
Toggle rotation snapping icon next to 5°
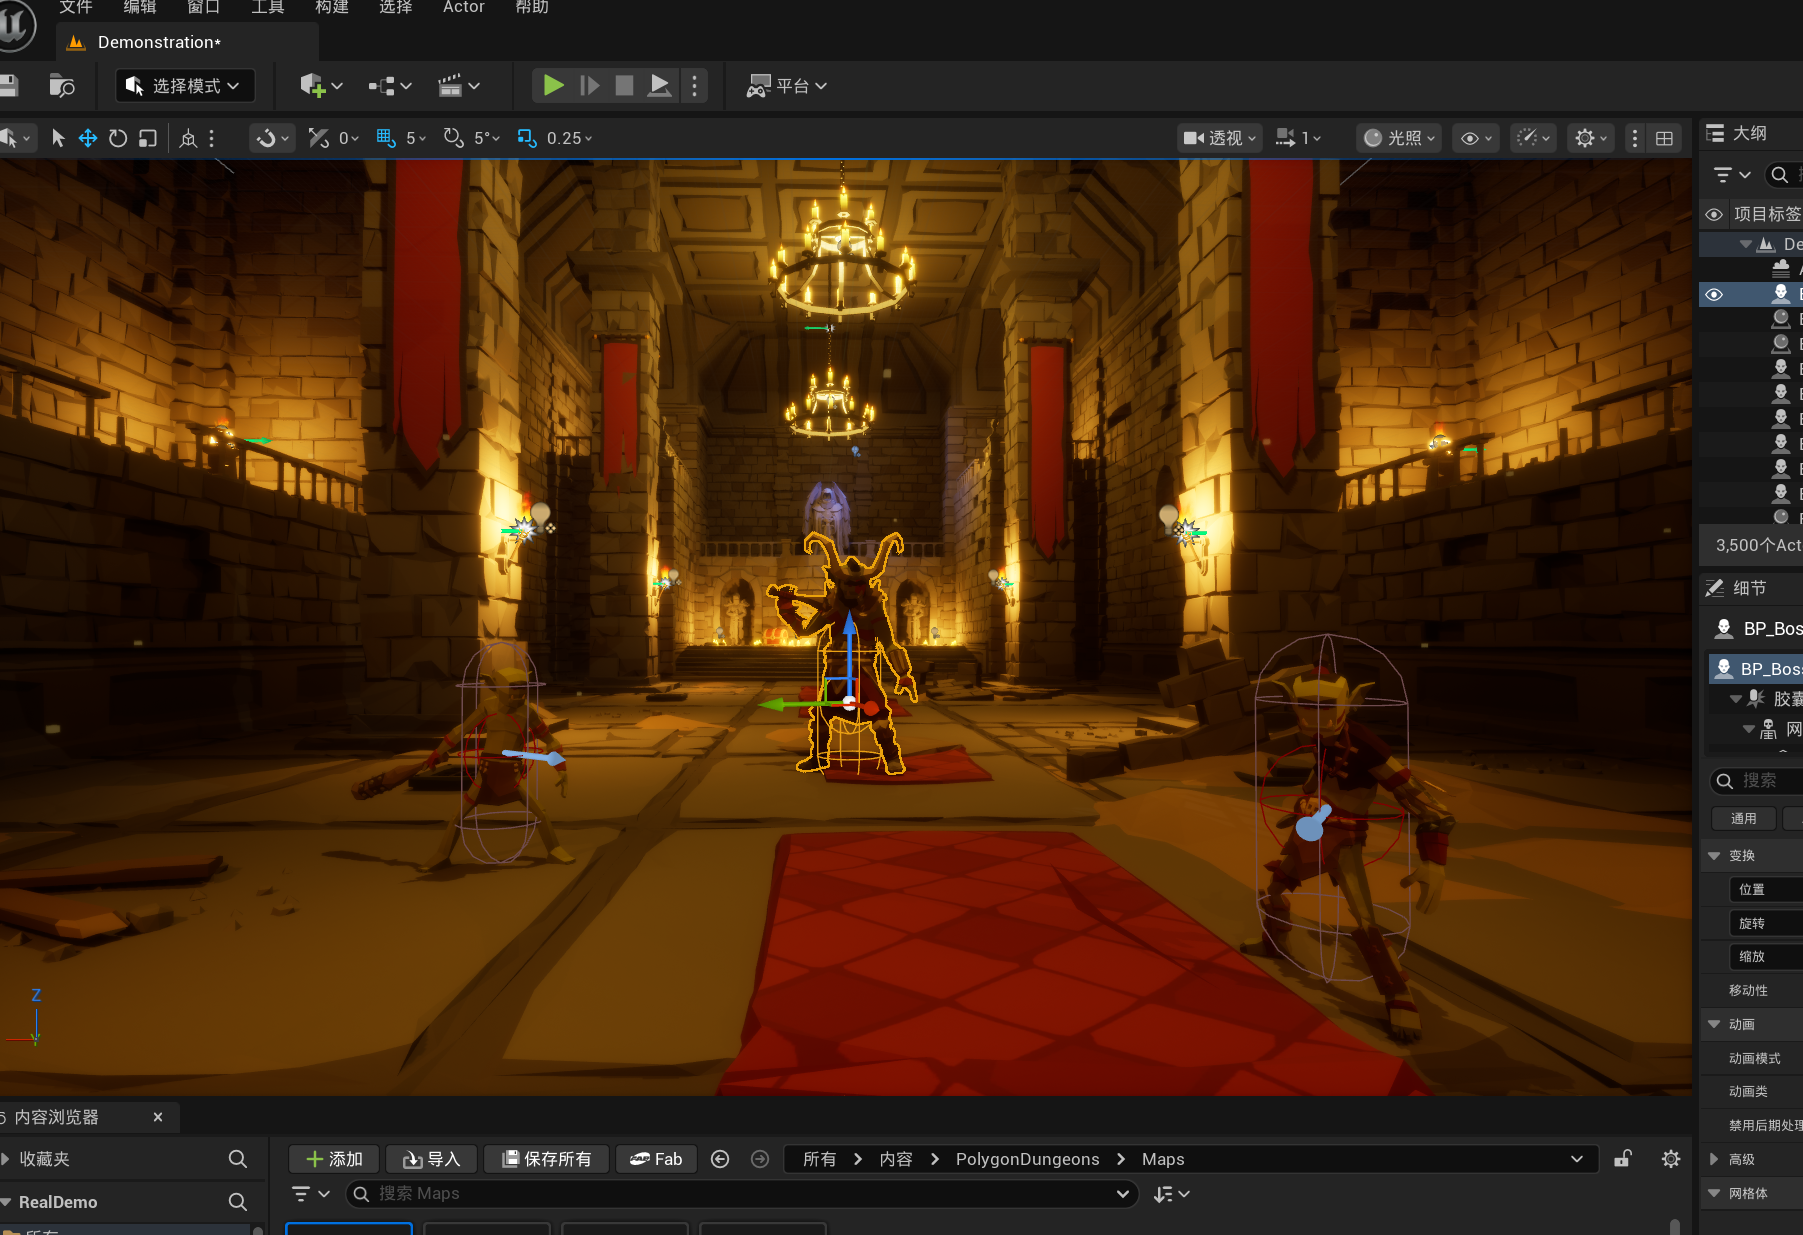tap(453, 138)
